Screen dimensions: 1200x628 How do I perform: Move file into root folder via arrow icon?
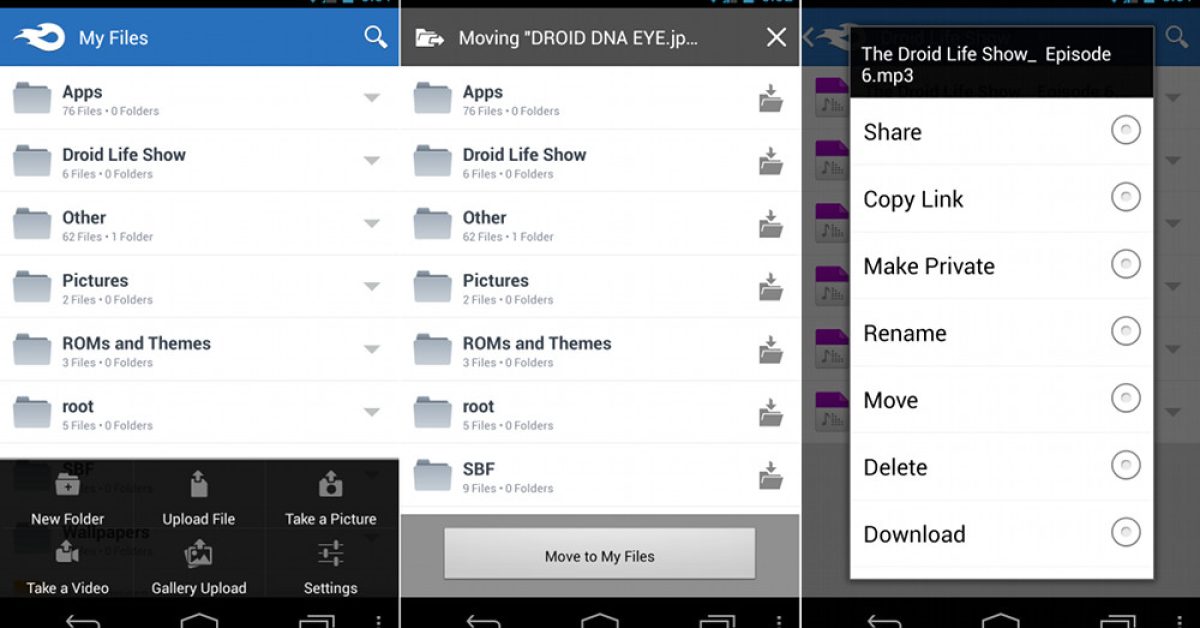coord(770,413)
